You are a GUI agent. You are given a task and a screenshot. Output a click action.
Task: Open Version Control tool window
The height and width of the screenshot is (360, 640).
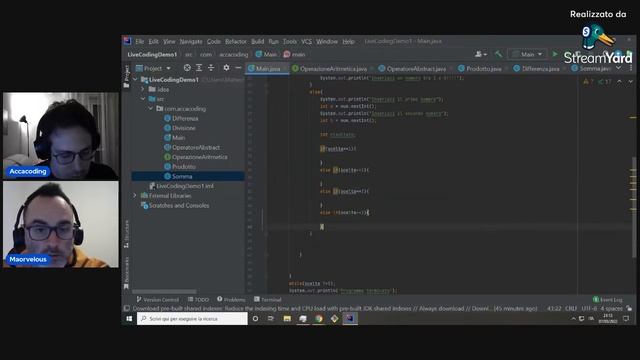(x=158, y=300)
